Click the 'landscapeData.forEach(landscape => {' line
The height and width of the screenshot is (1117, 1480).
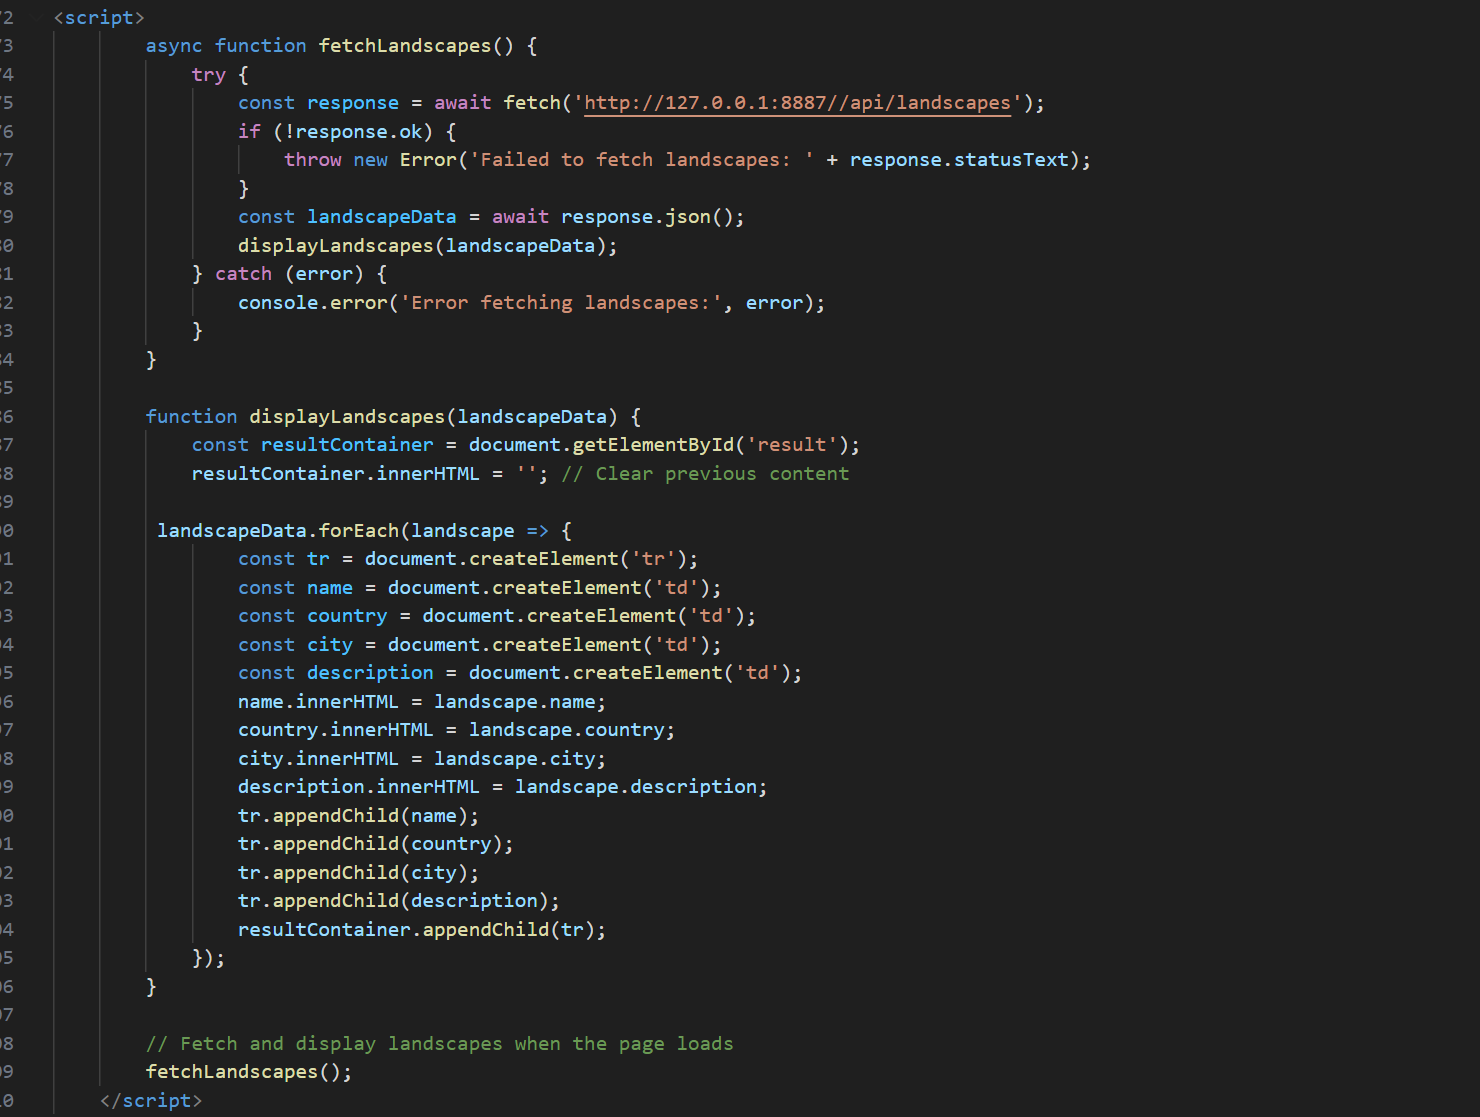coord(364,531)
